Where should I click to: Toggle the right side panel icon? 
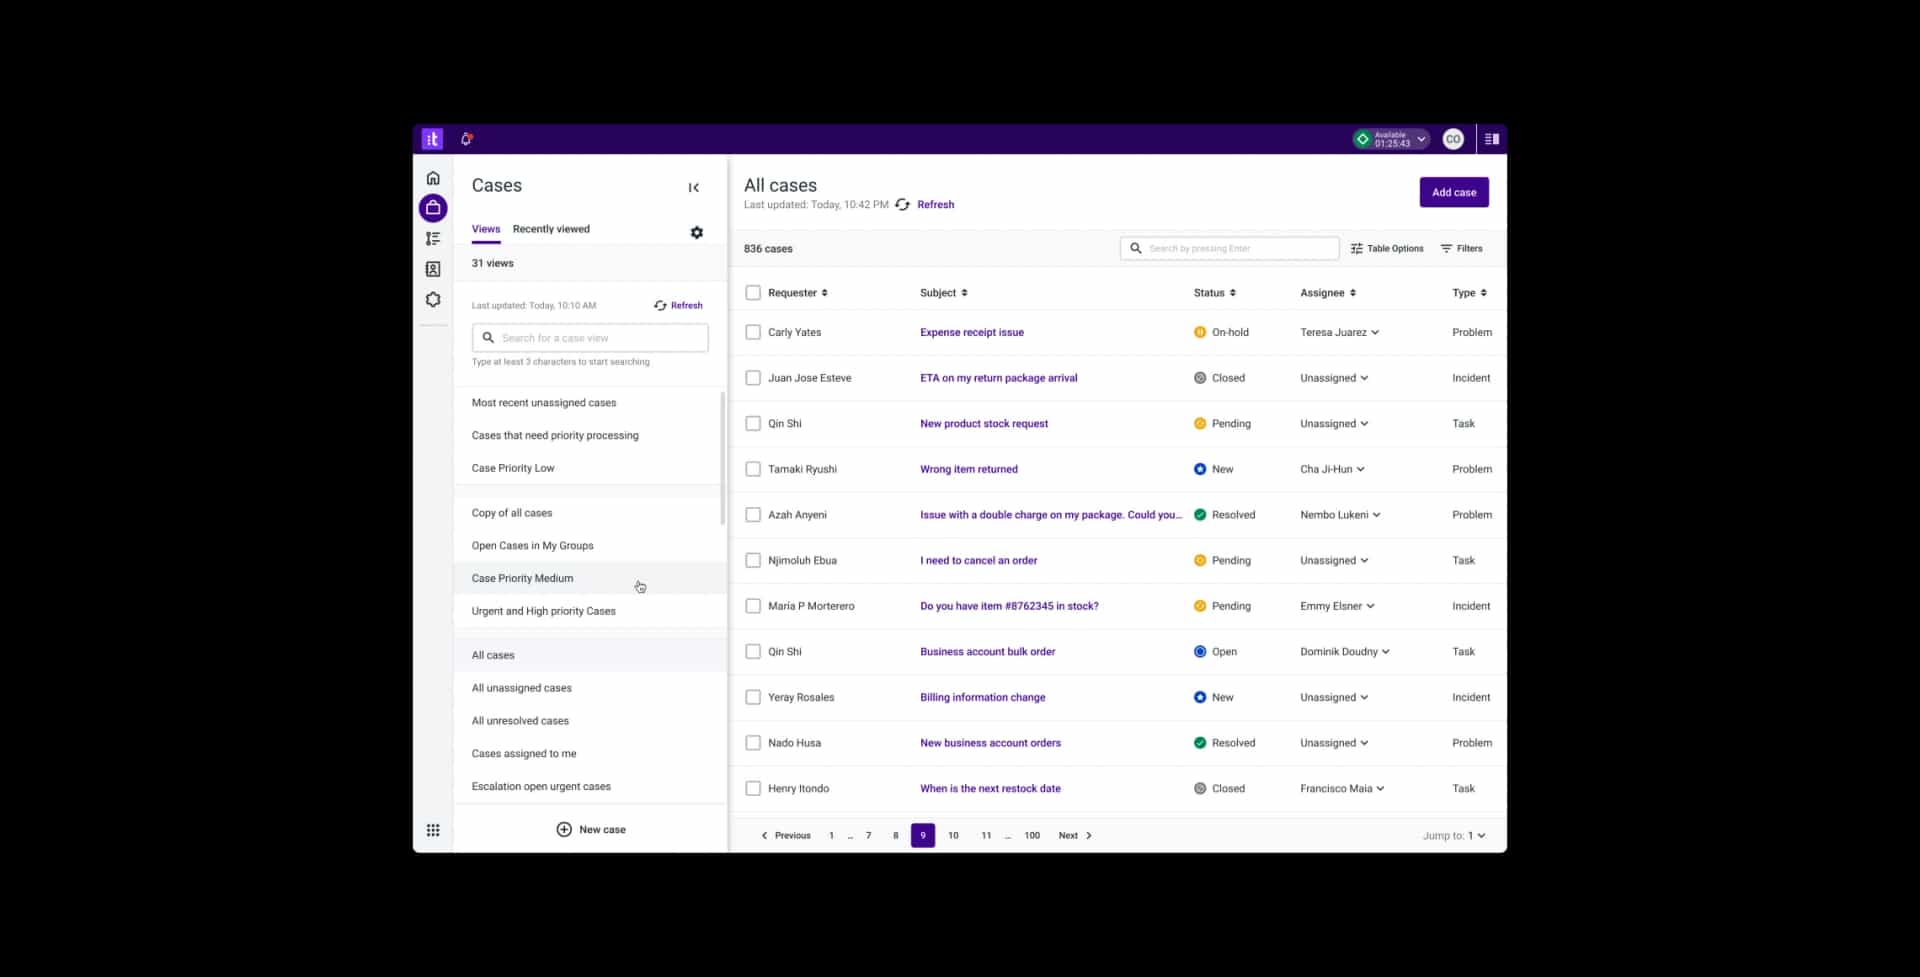(x=1491, y=139)
